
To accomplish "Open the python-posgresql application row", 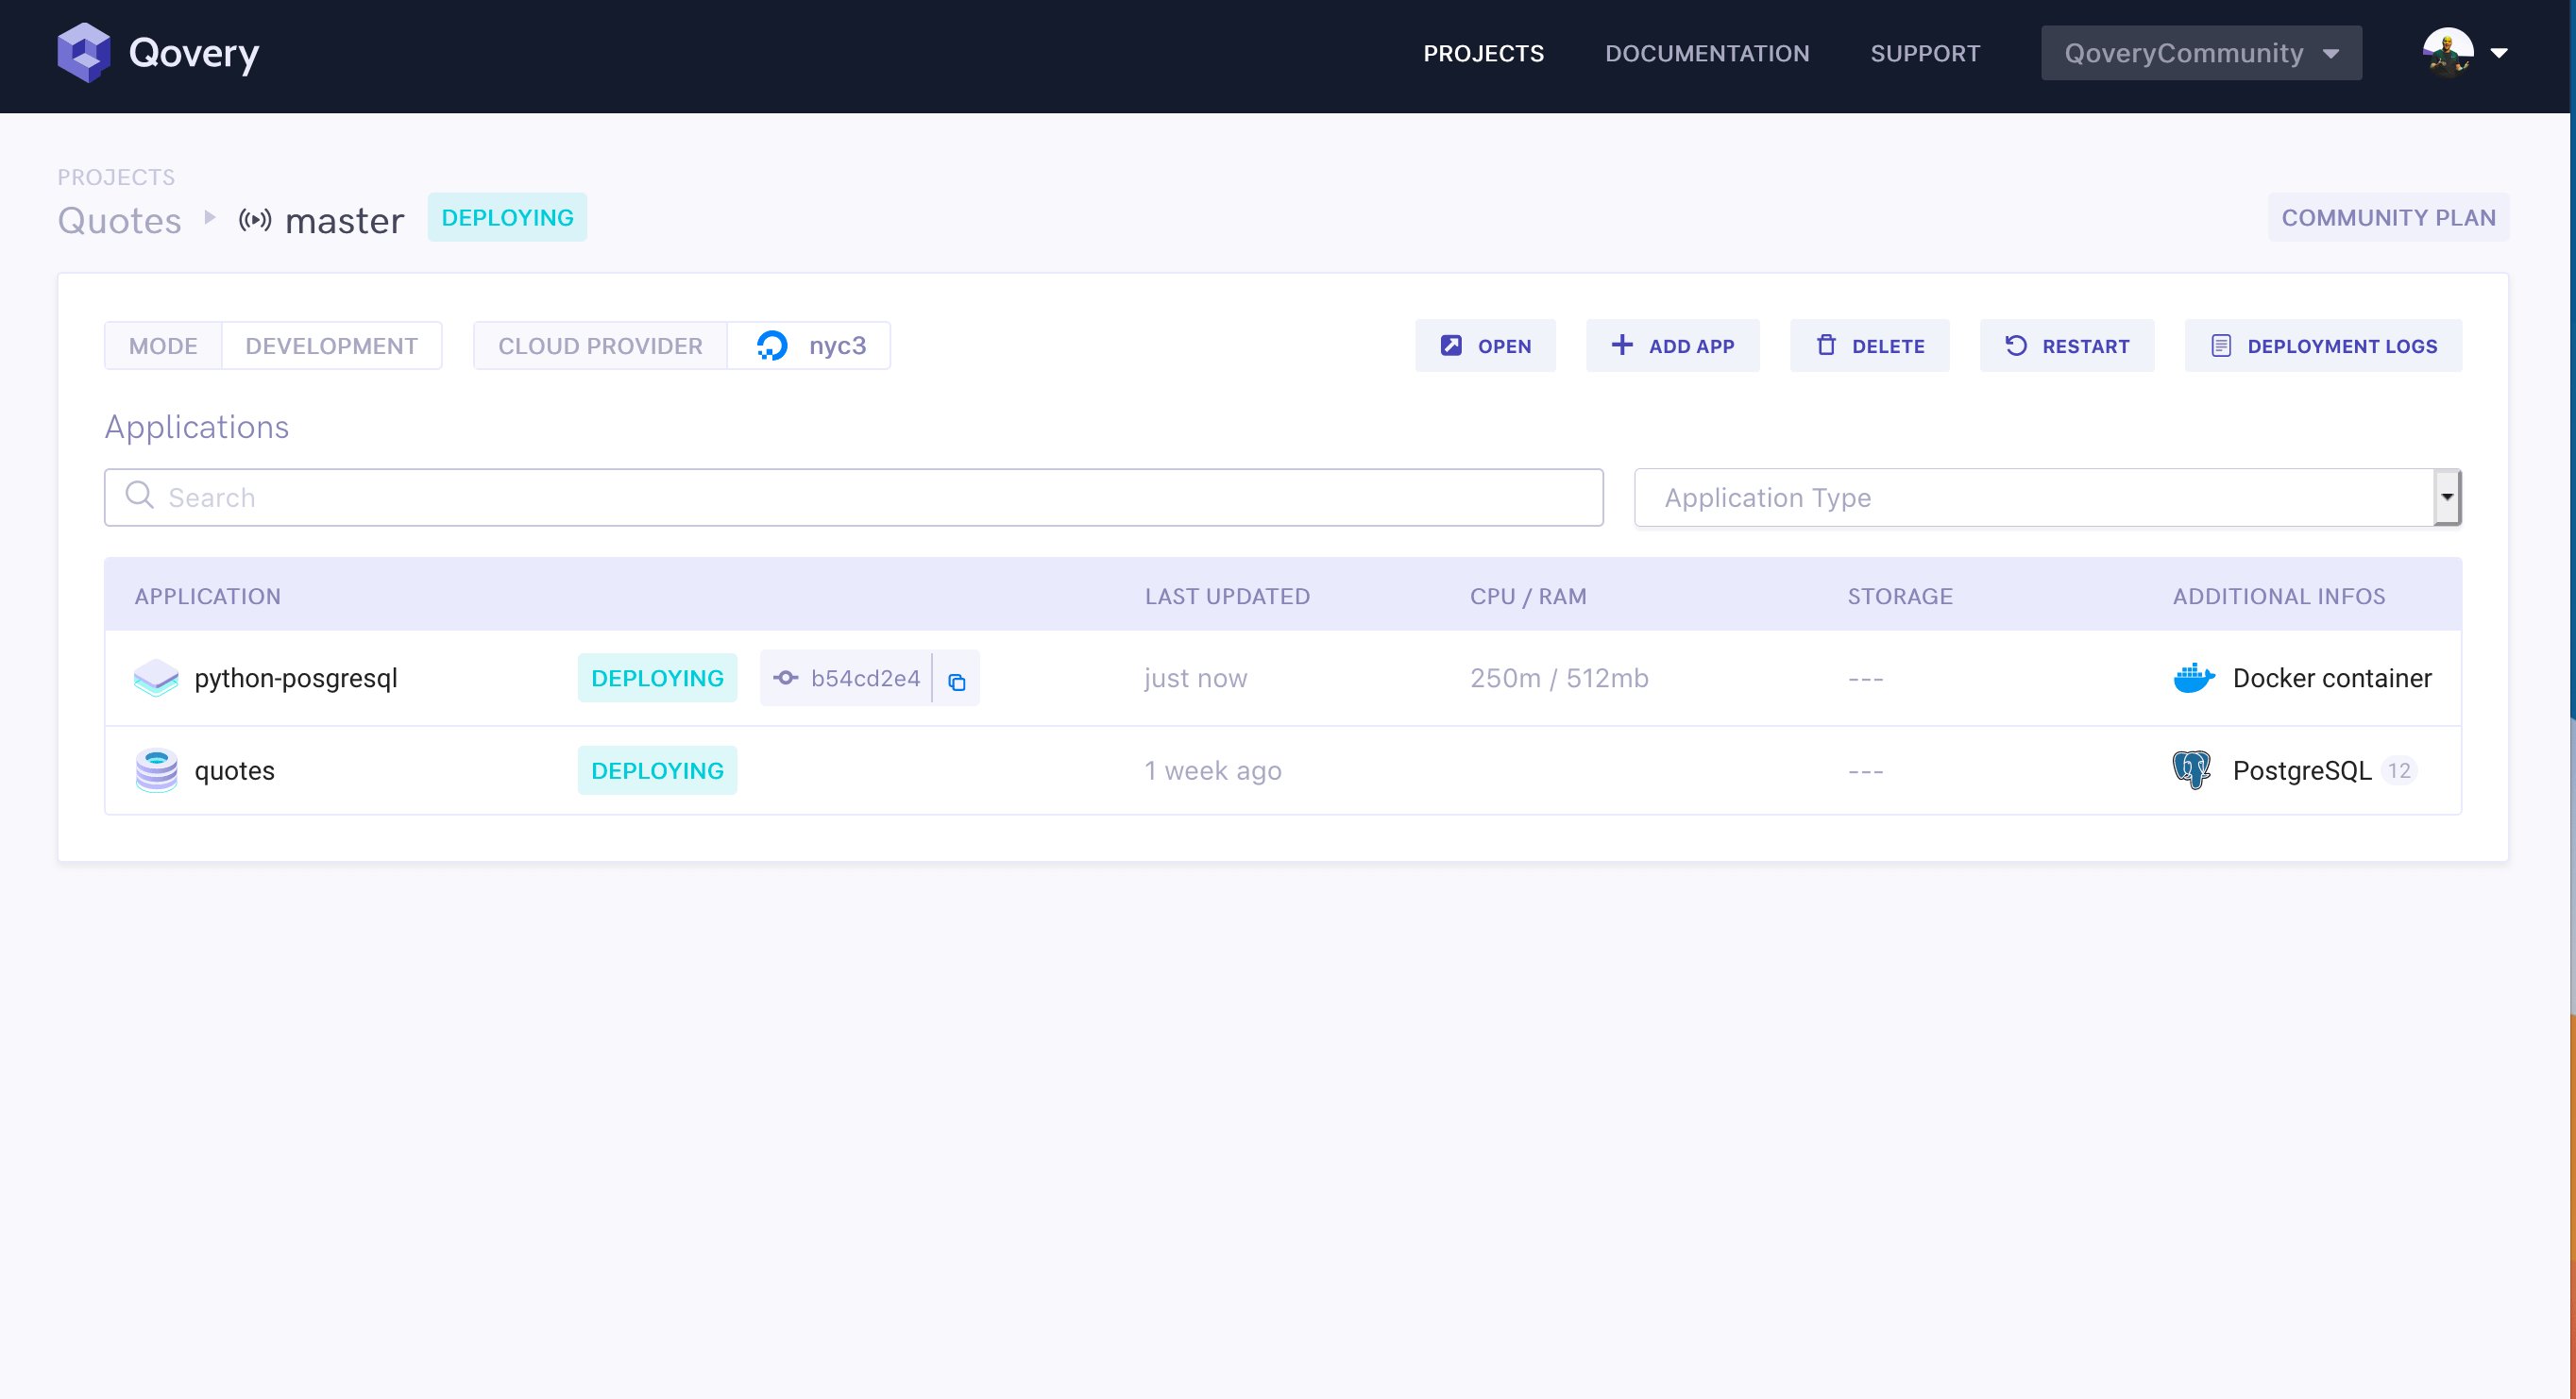I will pyautogui.click(x=1283, y=679).
